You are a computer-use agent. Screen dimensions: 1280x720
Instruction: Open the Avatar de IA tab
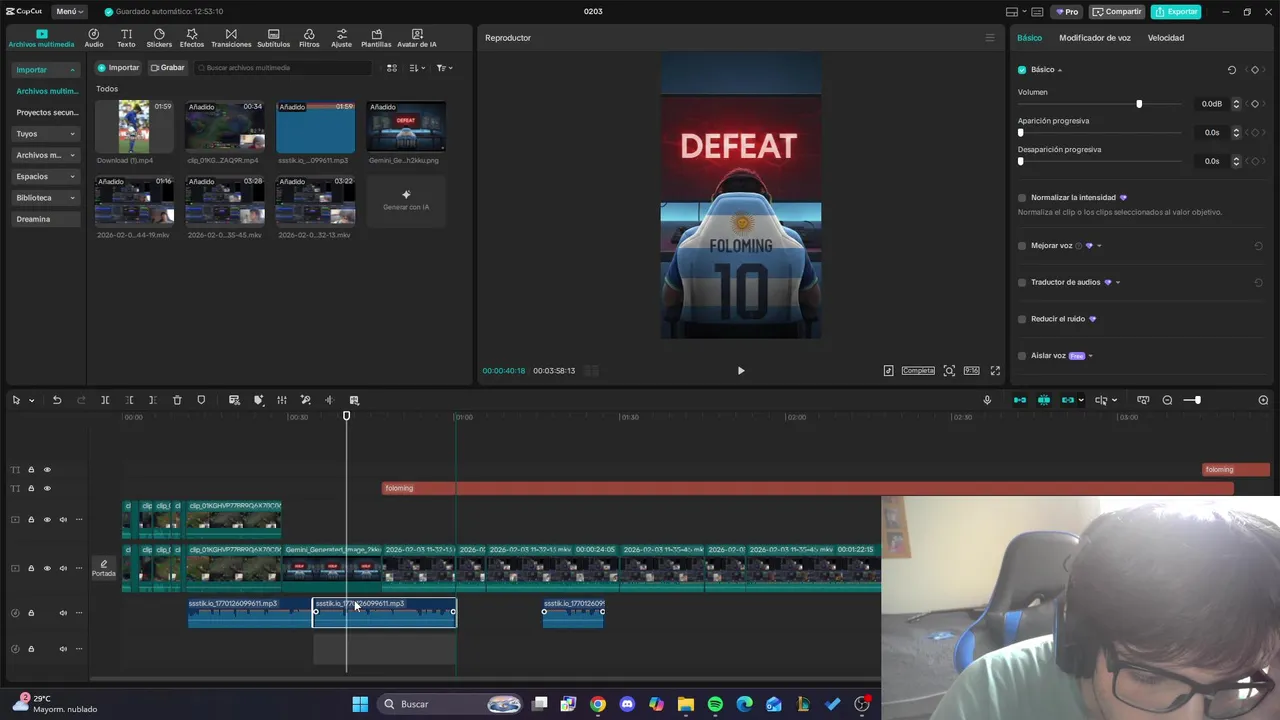[417, 38]
